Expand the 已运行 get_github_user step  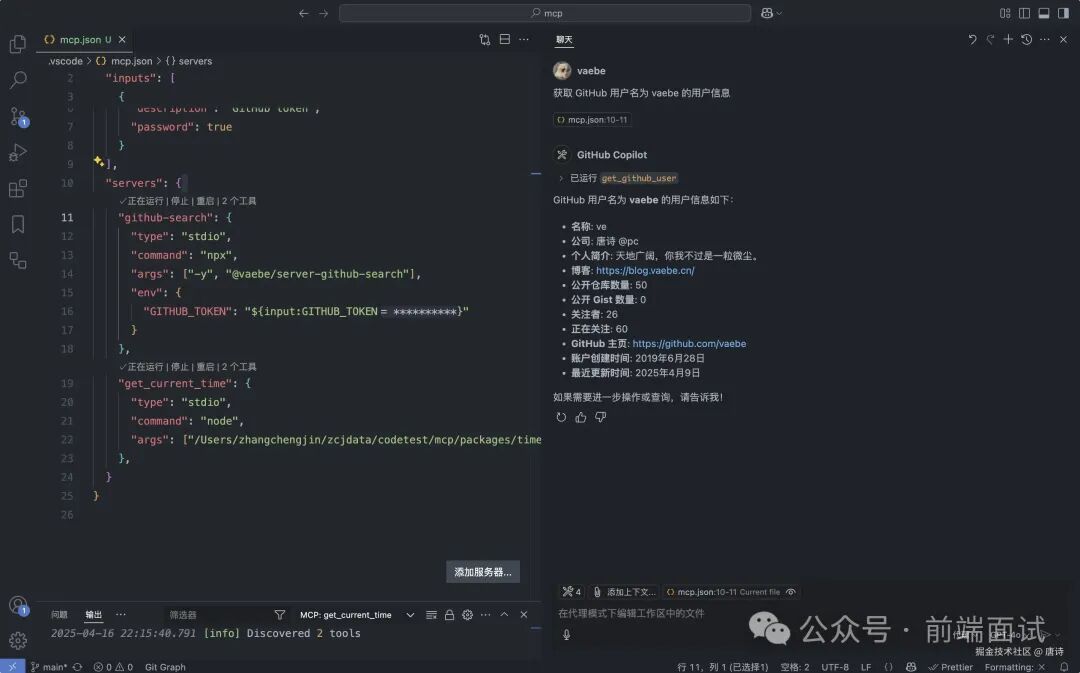(x=619, y=178)
